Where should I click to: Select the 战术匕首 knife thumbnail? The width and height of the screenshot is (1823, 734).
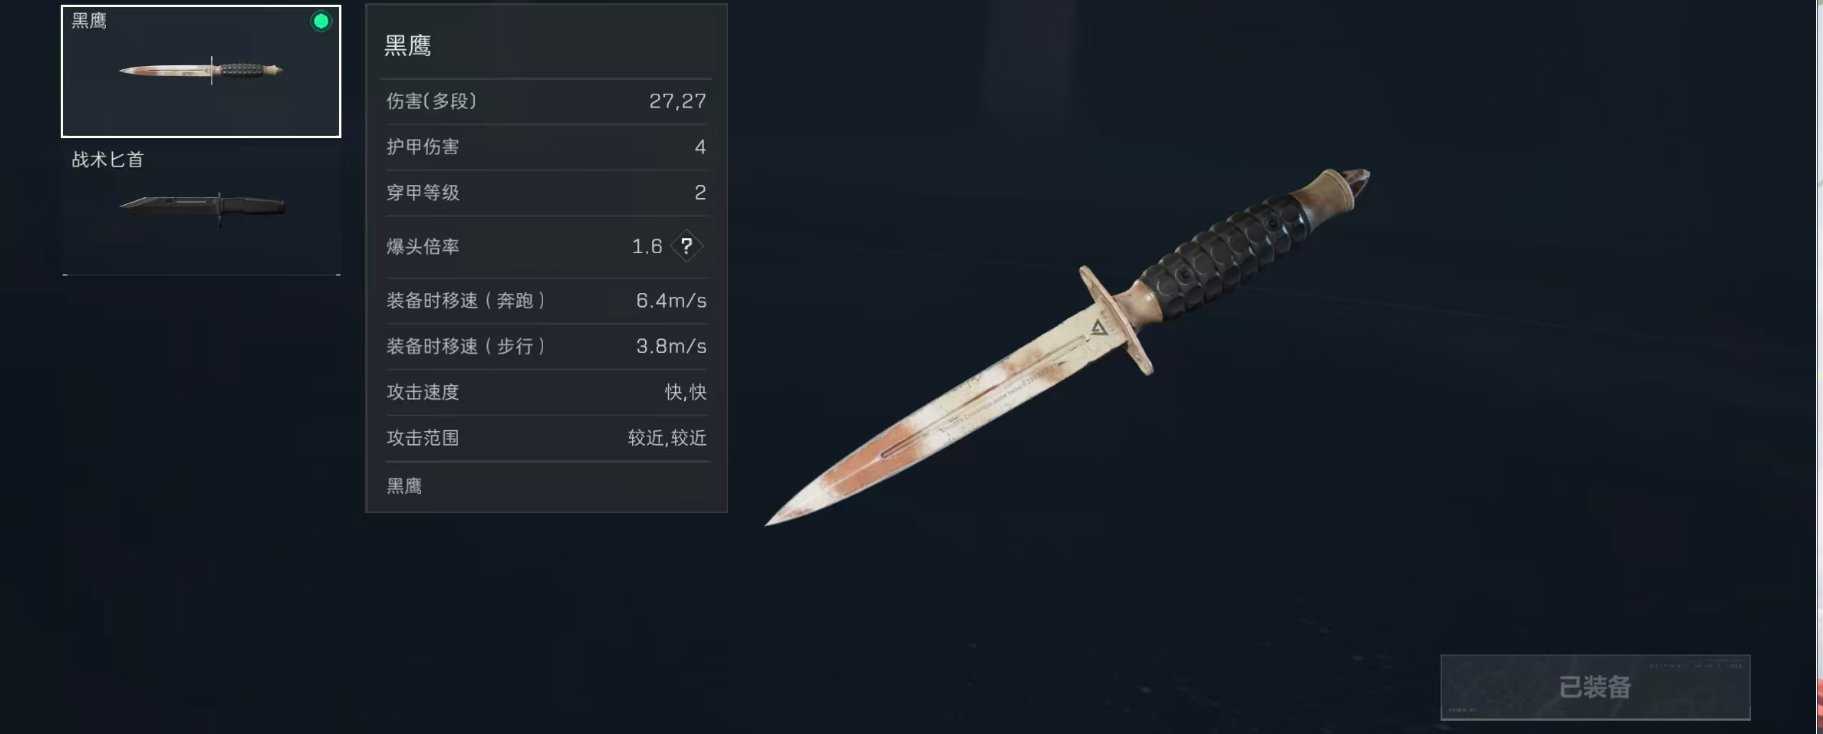201,207
